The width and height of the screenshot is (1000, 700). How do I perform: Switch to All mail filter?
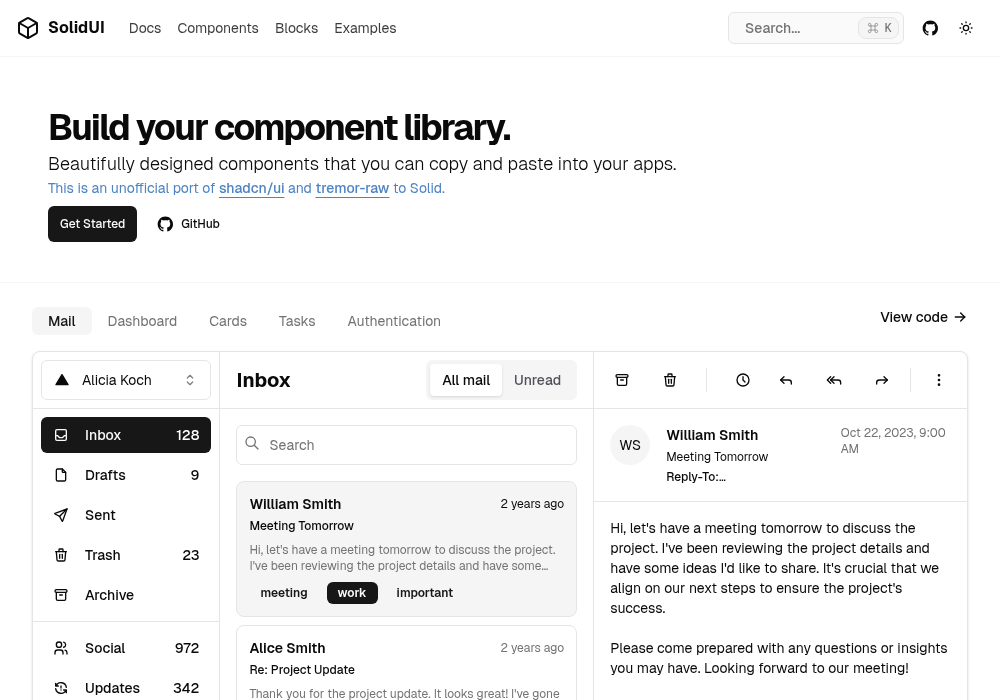(466, 380)
